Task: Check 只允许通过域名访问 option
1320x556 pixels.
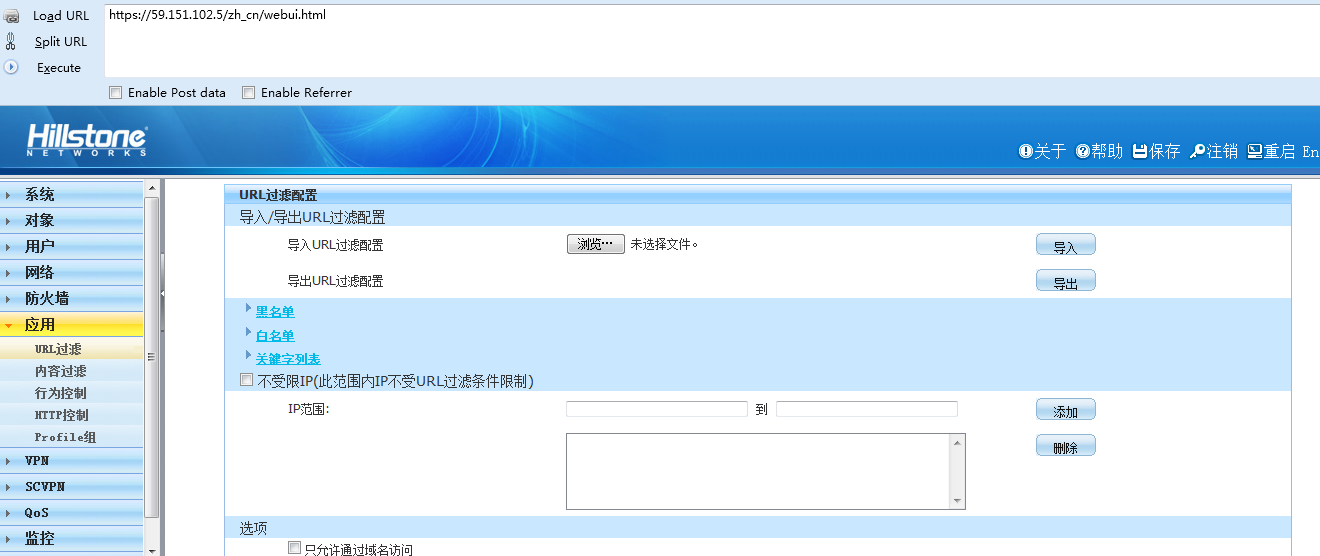Action: coord(294,548)
